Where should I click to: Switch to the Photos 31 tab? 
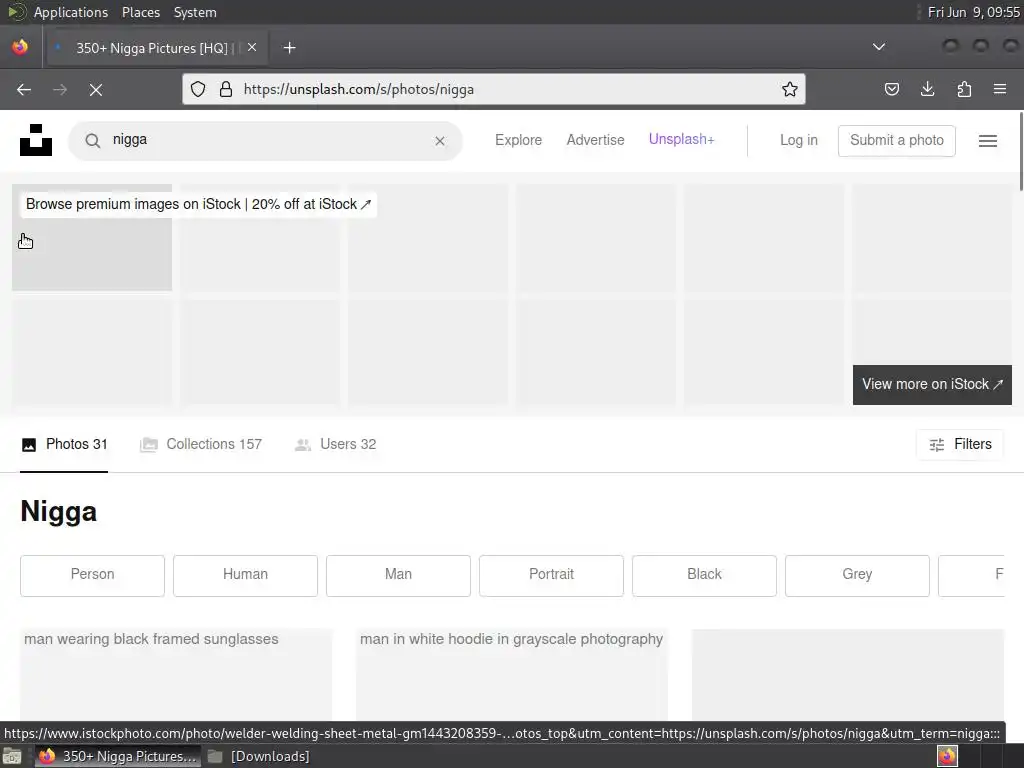(x=64, y=445)
